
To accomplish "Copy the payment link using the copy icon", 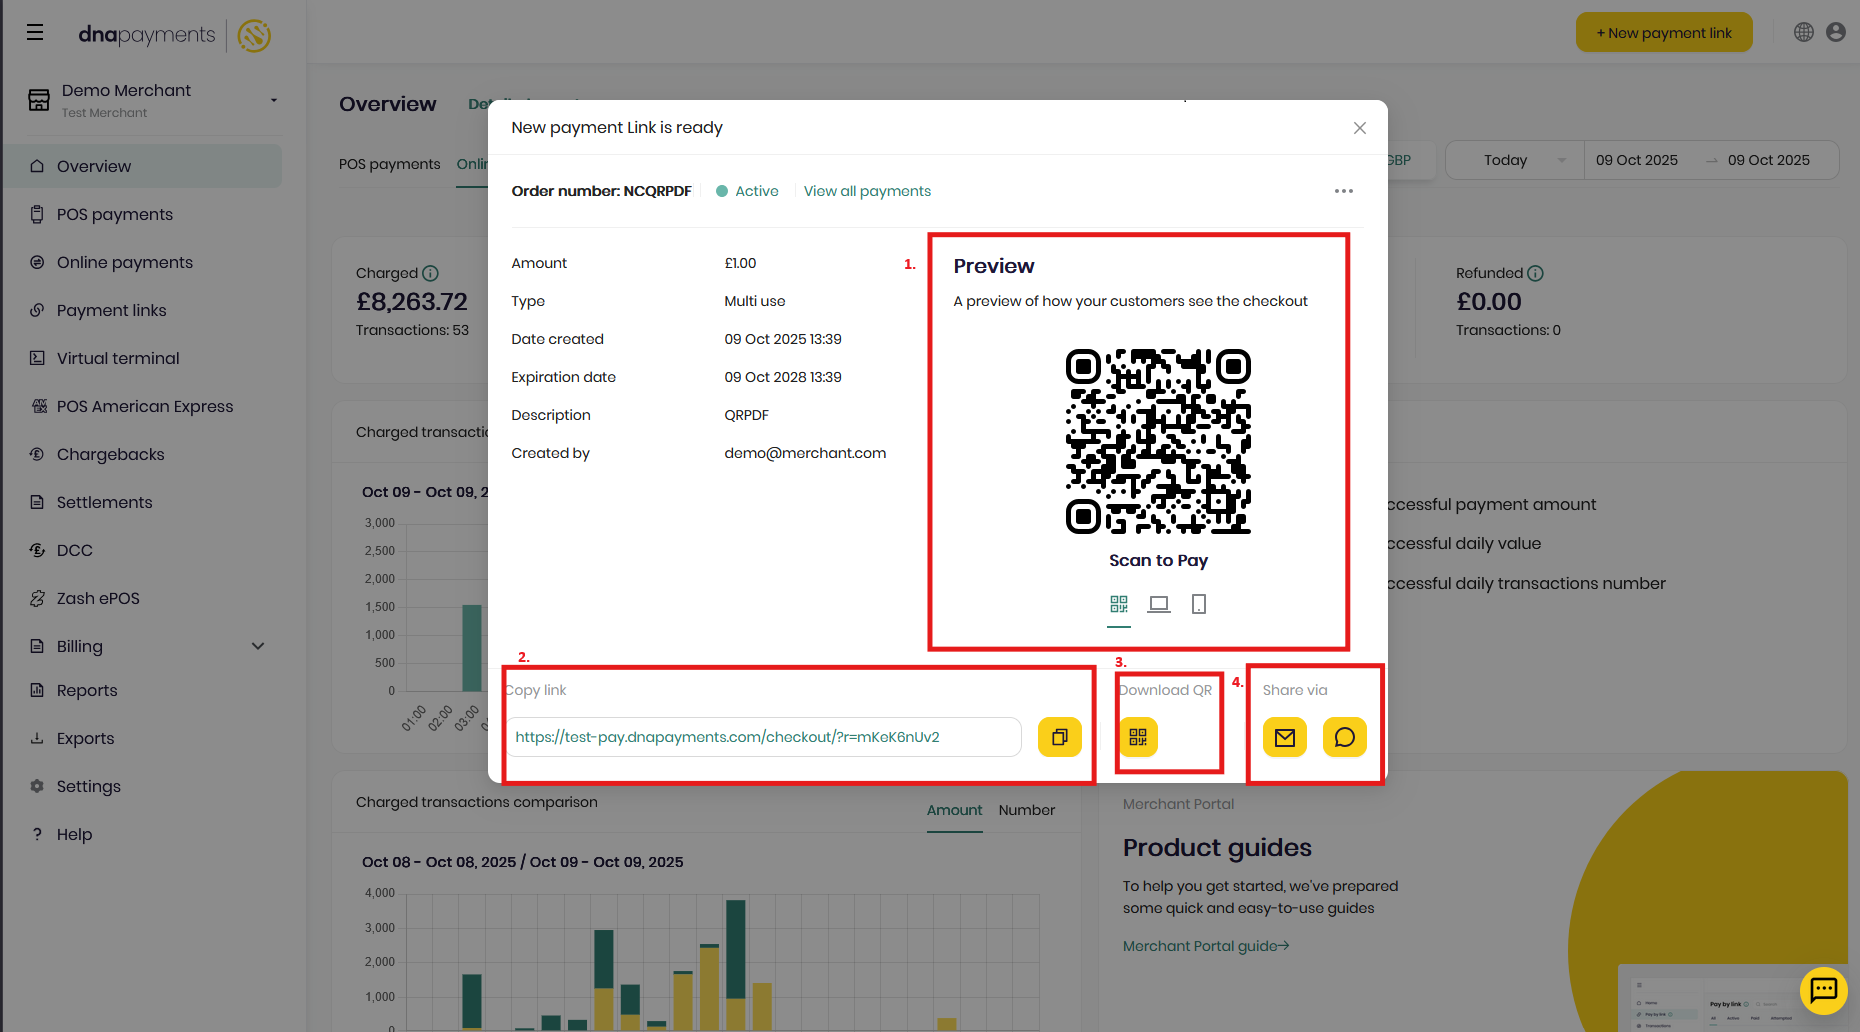I will click(x=1059, y=737).
